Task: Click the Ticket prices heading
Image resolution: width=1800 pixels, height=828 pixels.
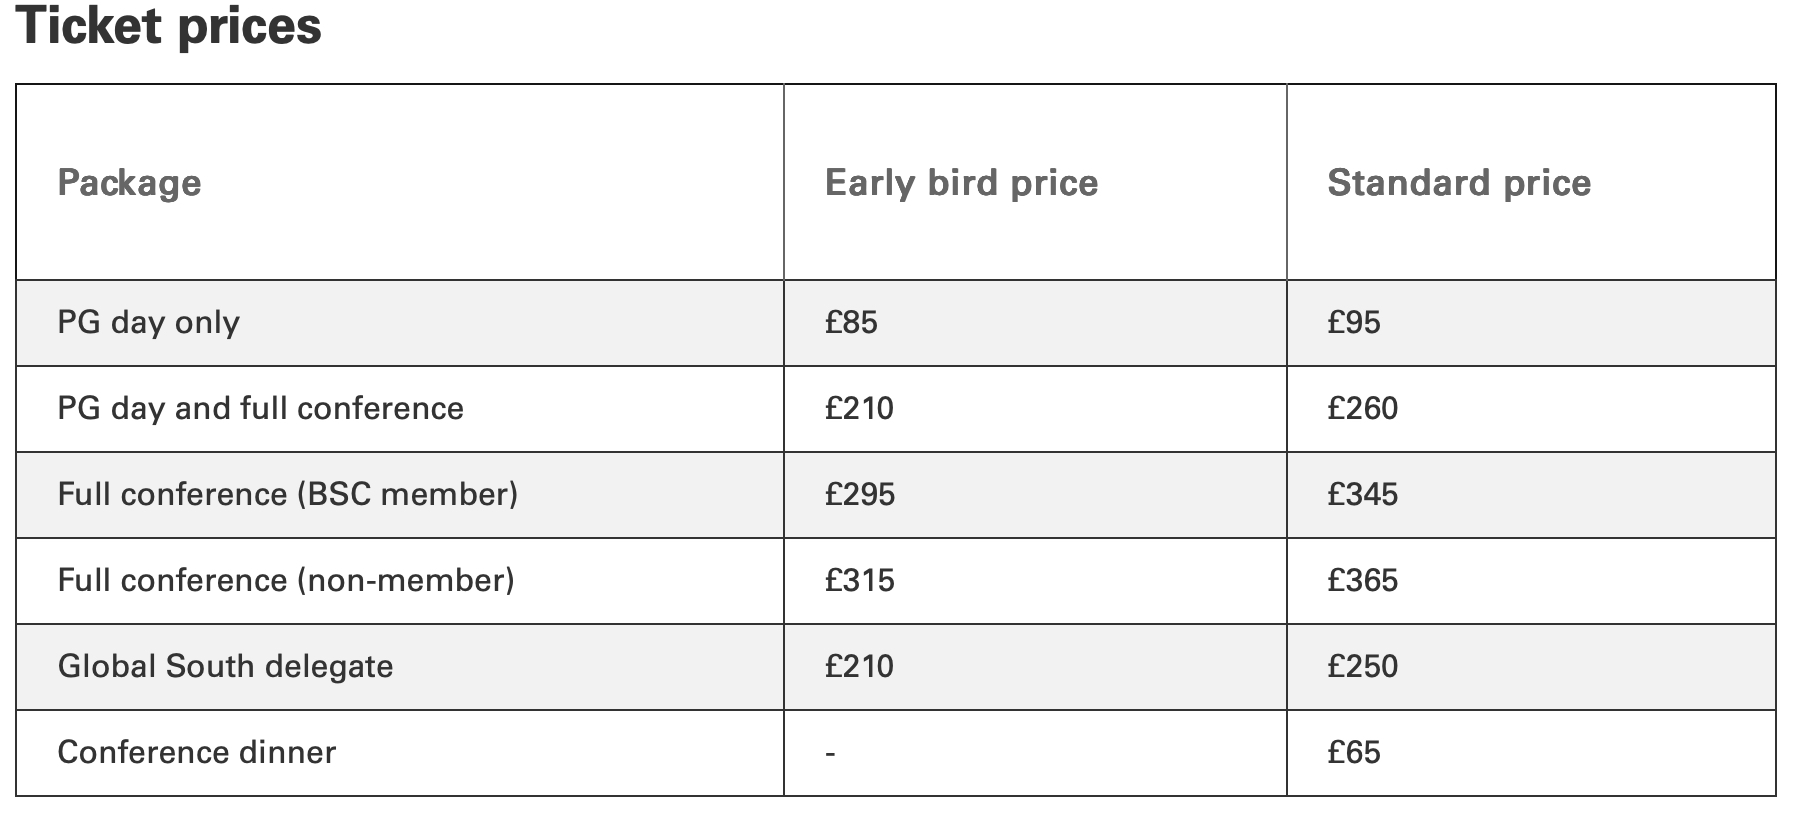Action: [x=169, y=26]
